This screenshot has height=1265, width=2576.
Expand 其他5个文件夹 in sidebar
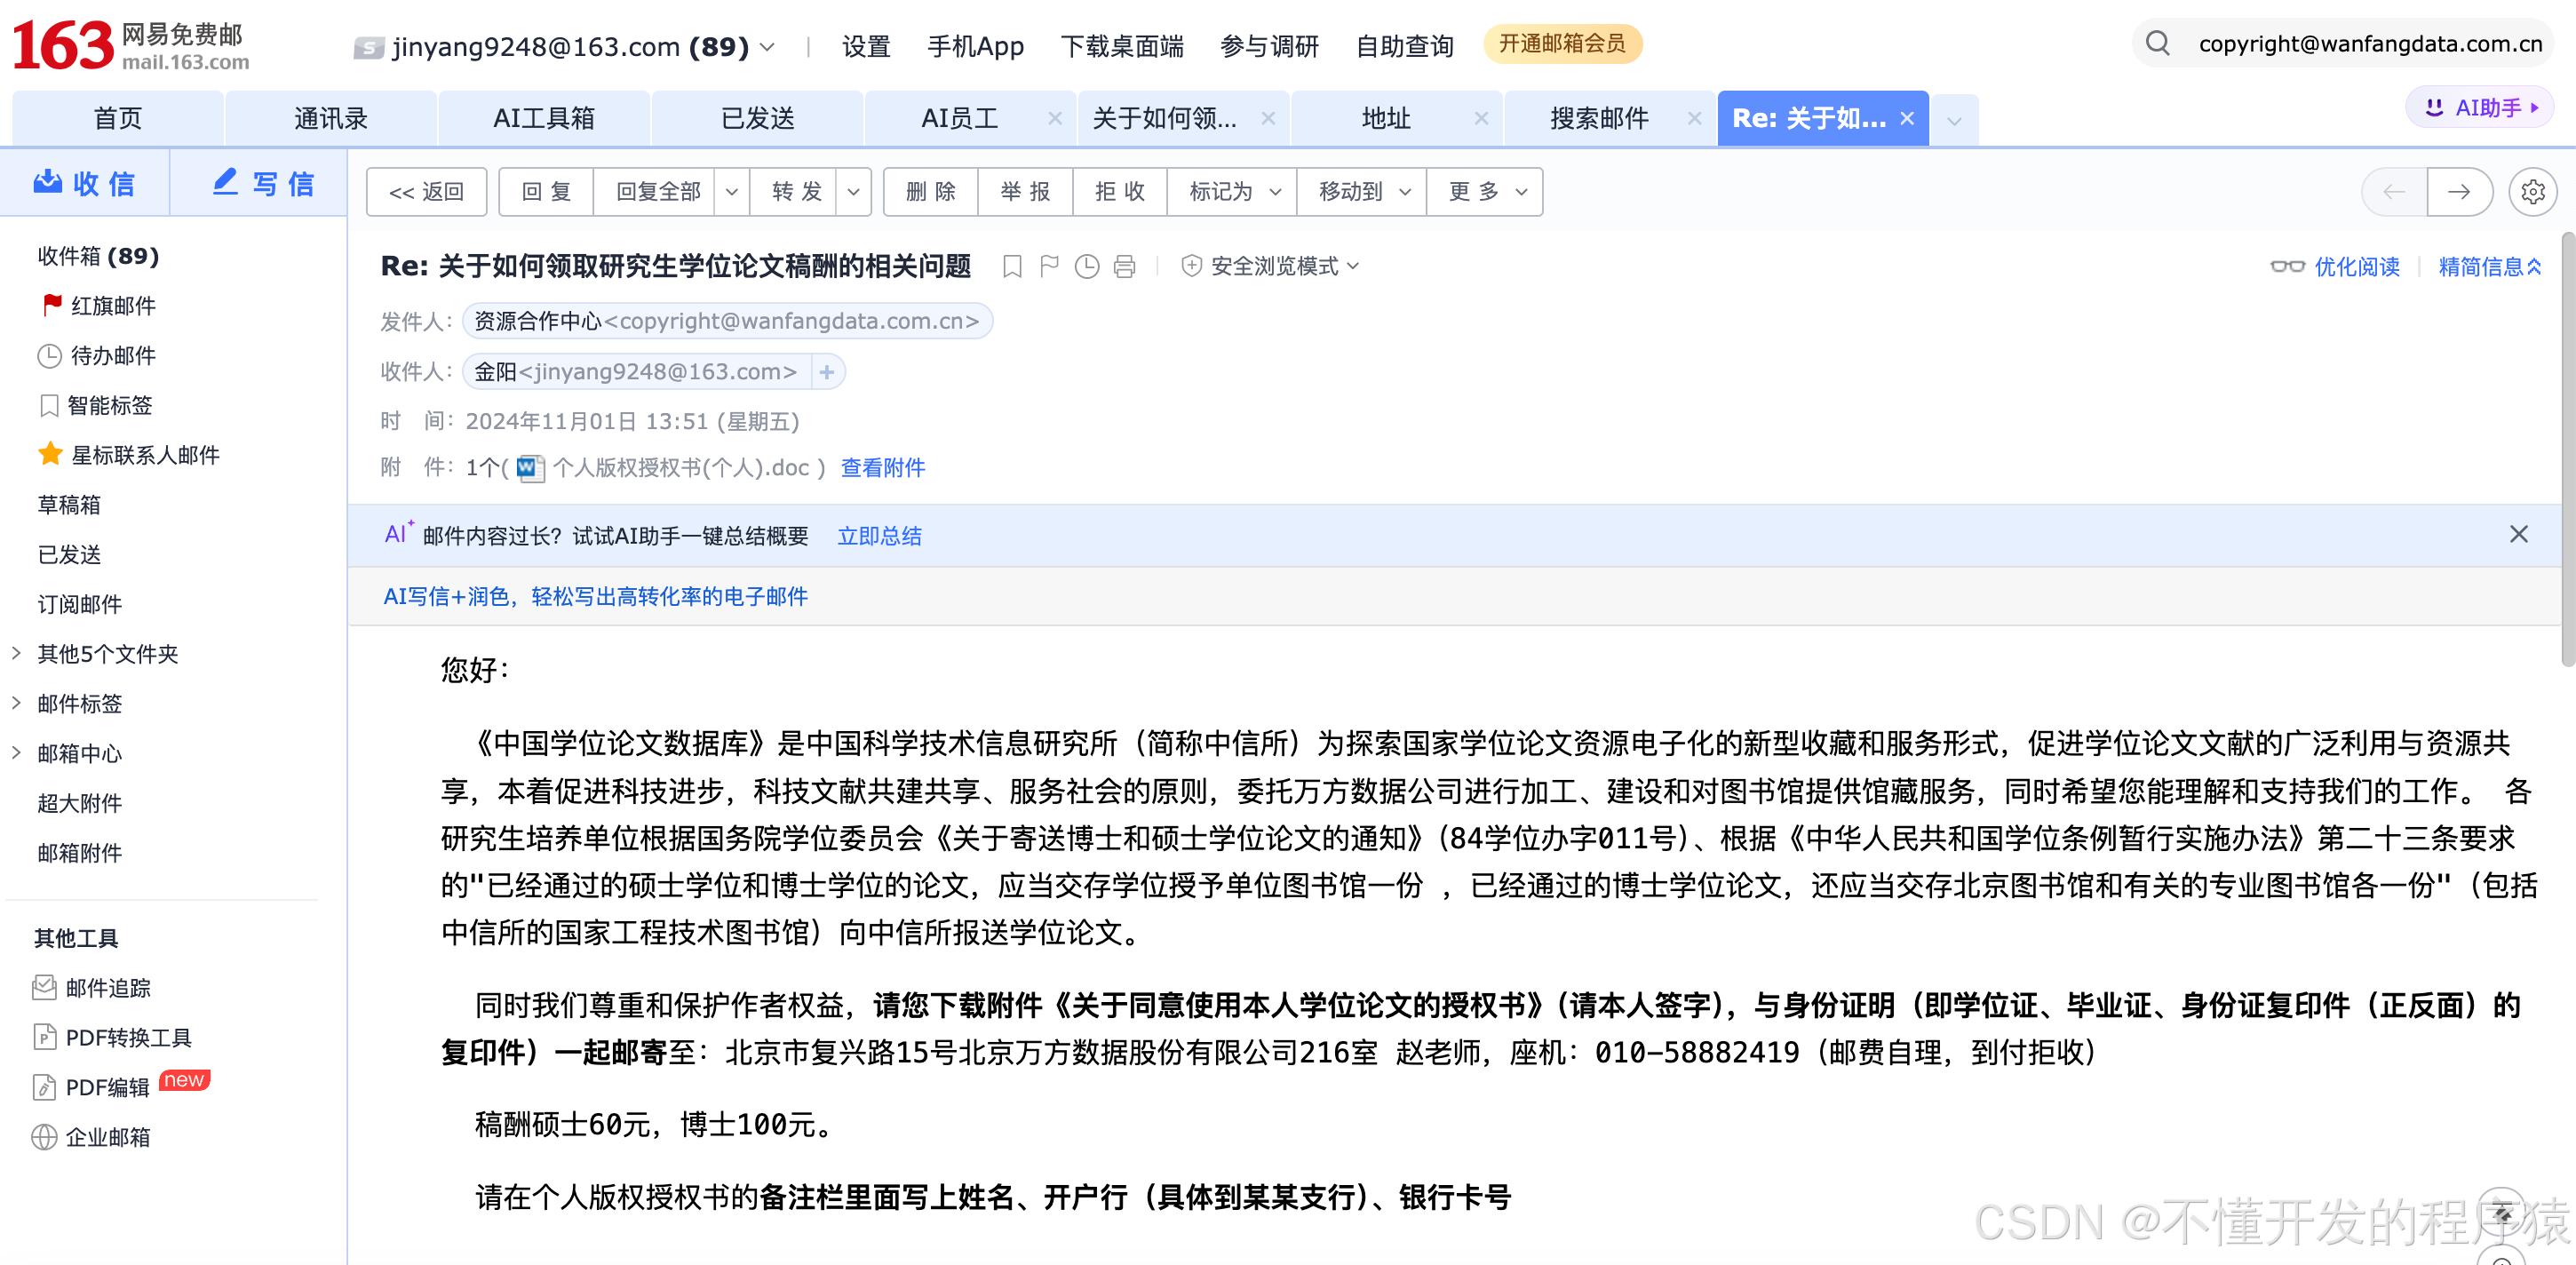coord(107,653)
